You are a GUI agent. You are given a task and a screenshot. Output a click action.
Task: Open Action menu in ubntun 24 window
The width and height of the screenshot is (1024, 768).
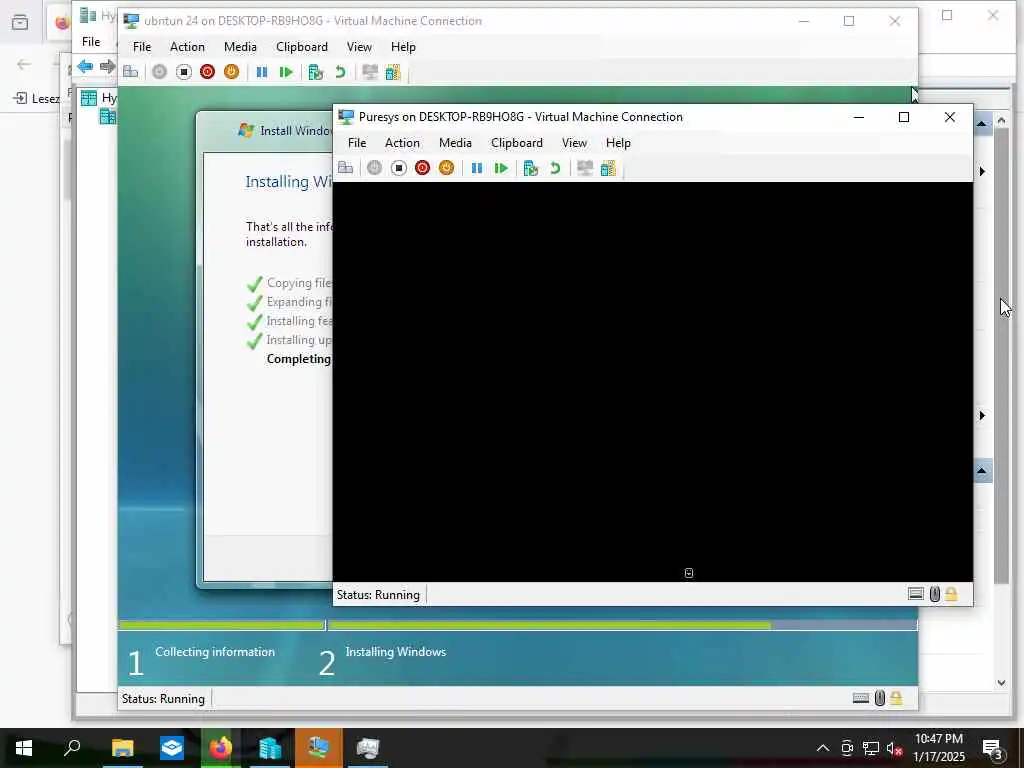187,46
